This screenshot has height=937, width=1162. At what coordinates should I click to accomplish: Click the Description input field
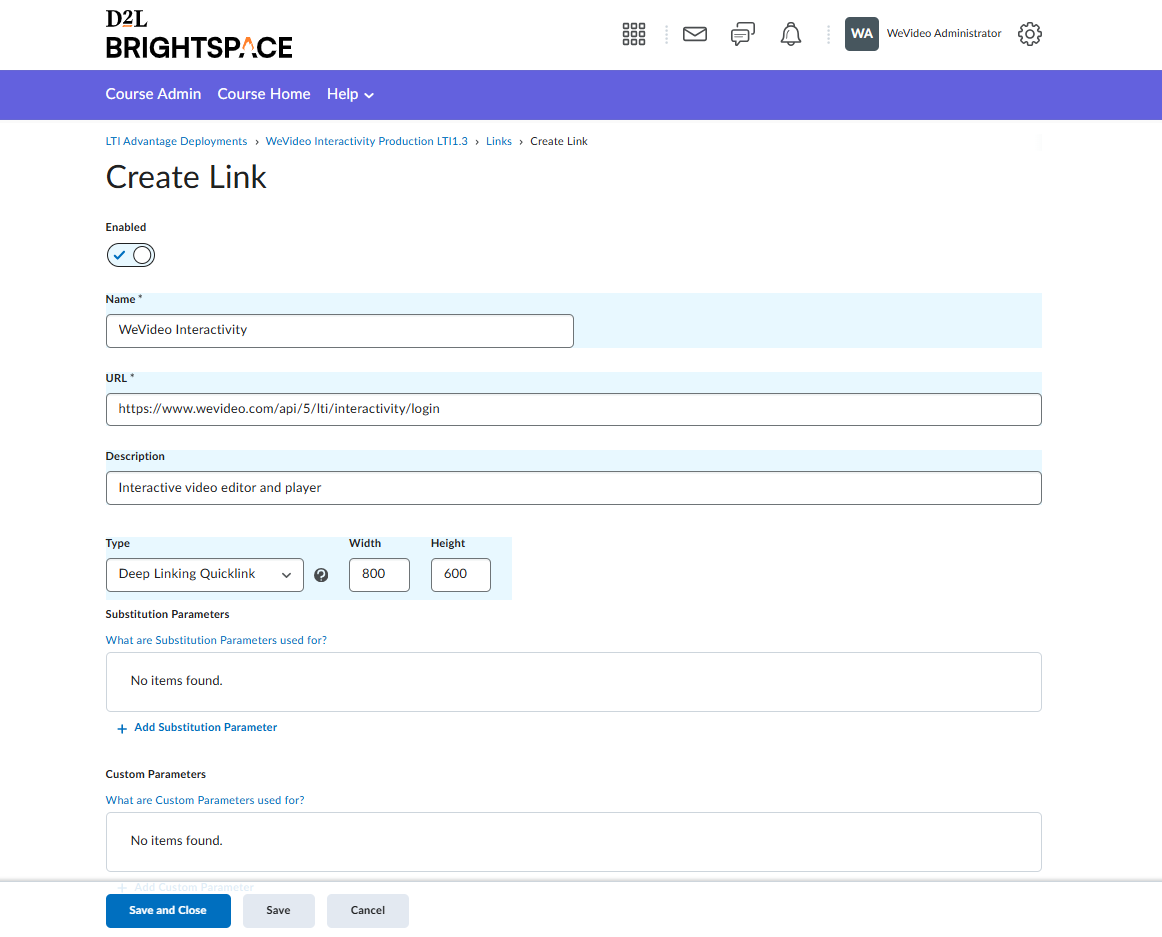[574, 489]
